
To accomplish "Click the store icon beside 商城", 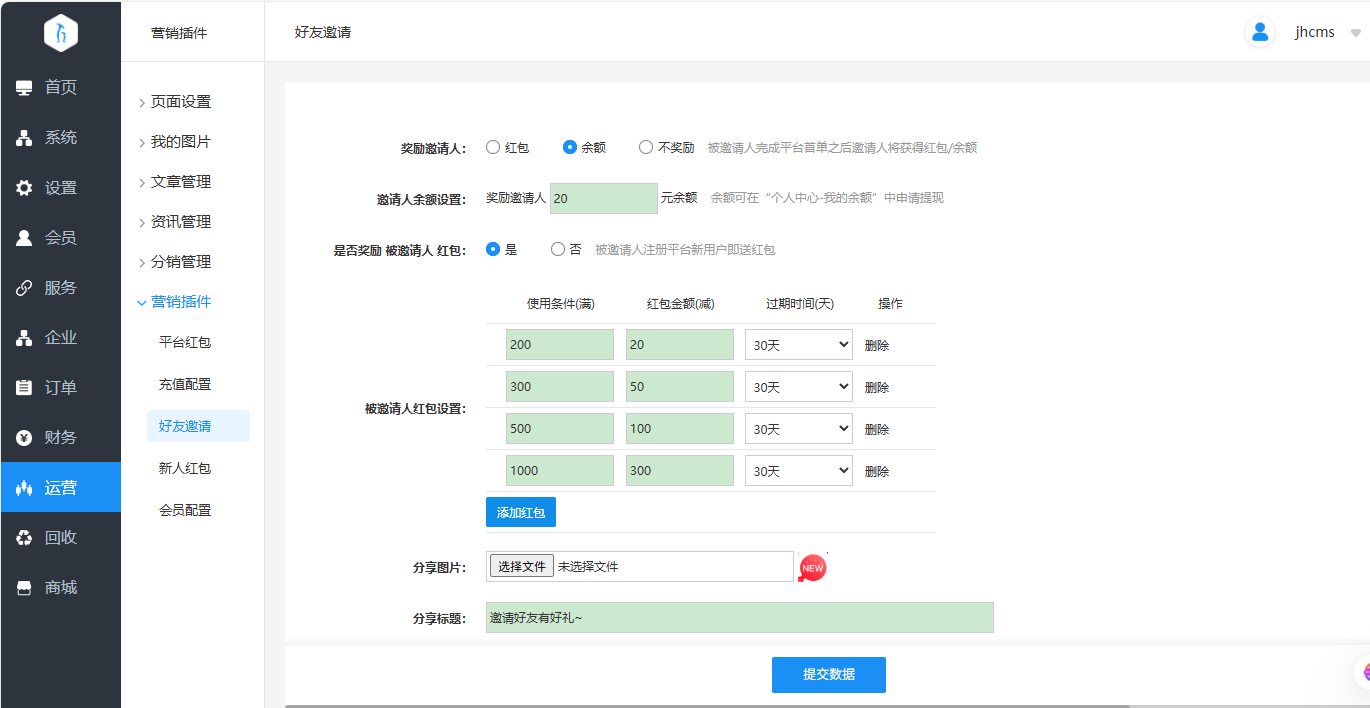I will point(24,588).
